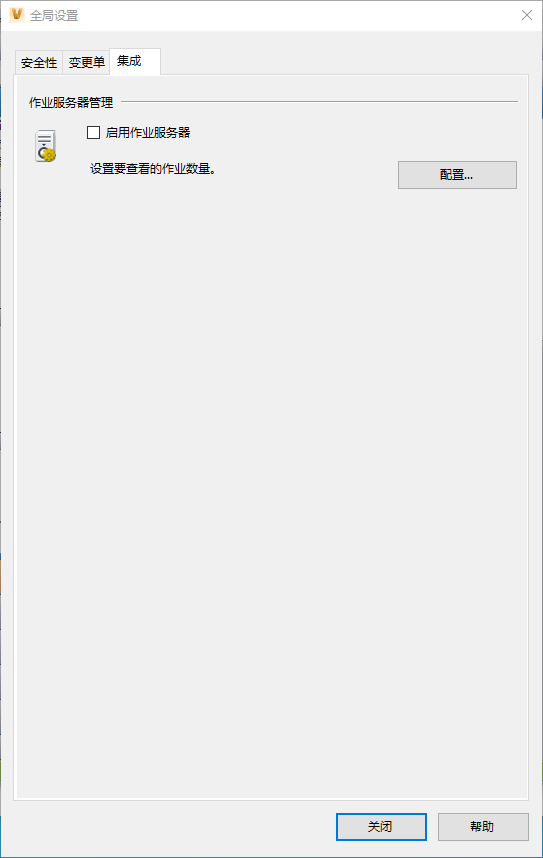Image resolution: width=543 pixels, height=858 pixels.
Task: Click the 全局设置 title bar text
Action: [x=54, y=15]
